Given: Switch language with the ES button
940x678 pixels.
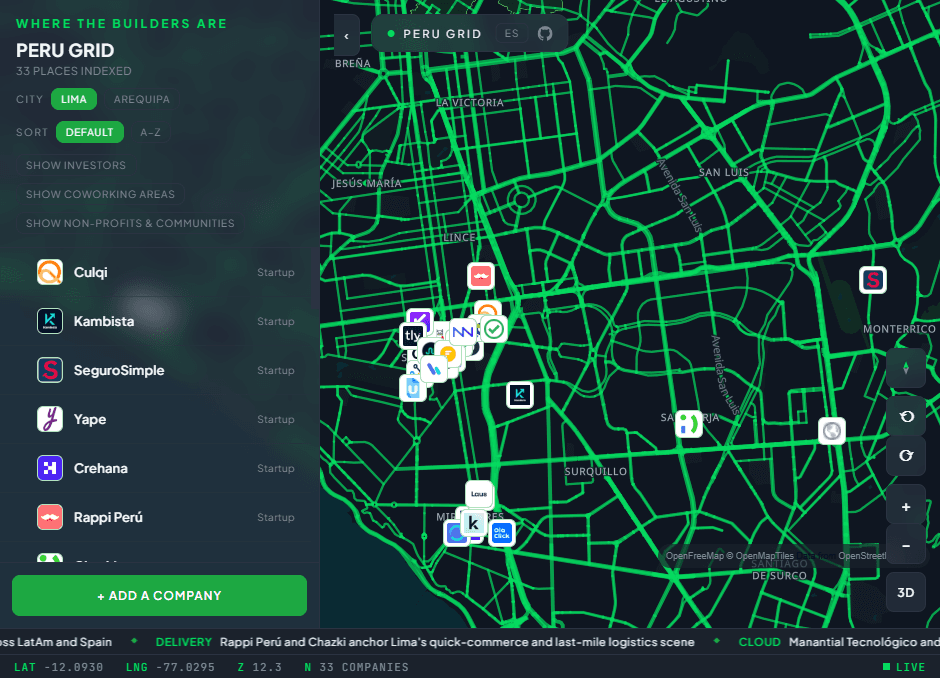Looking at the screenshot, I should [x=511, y=34].
